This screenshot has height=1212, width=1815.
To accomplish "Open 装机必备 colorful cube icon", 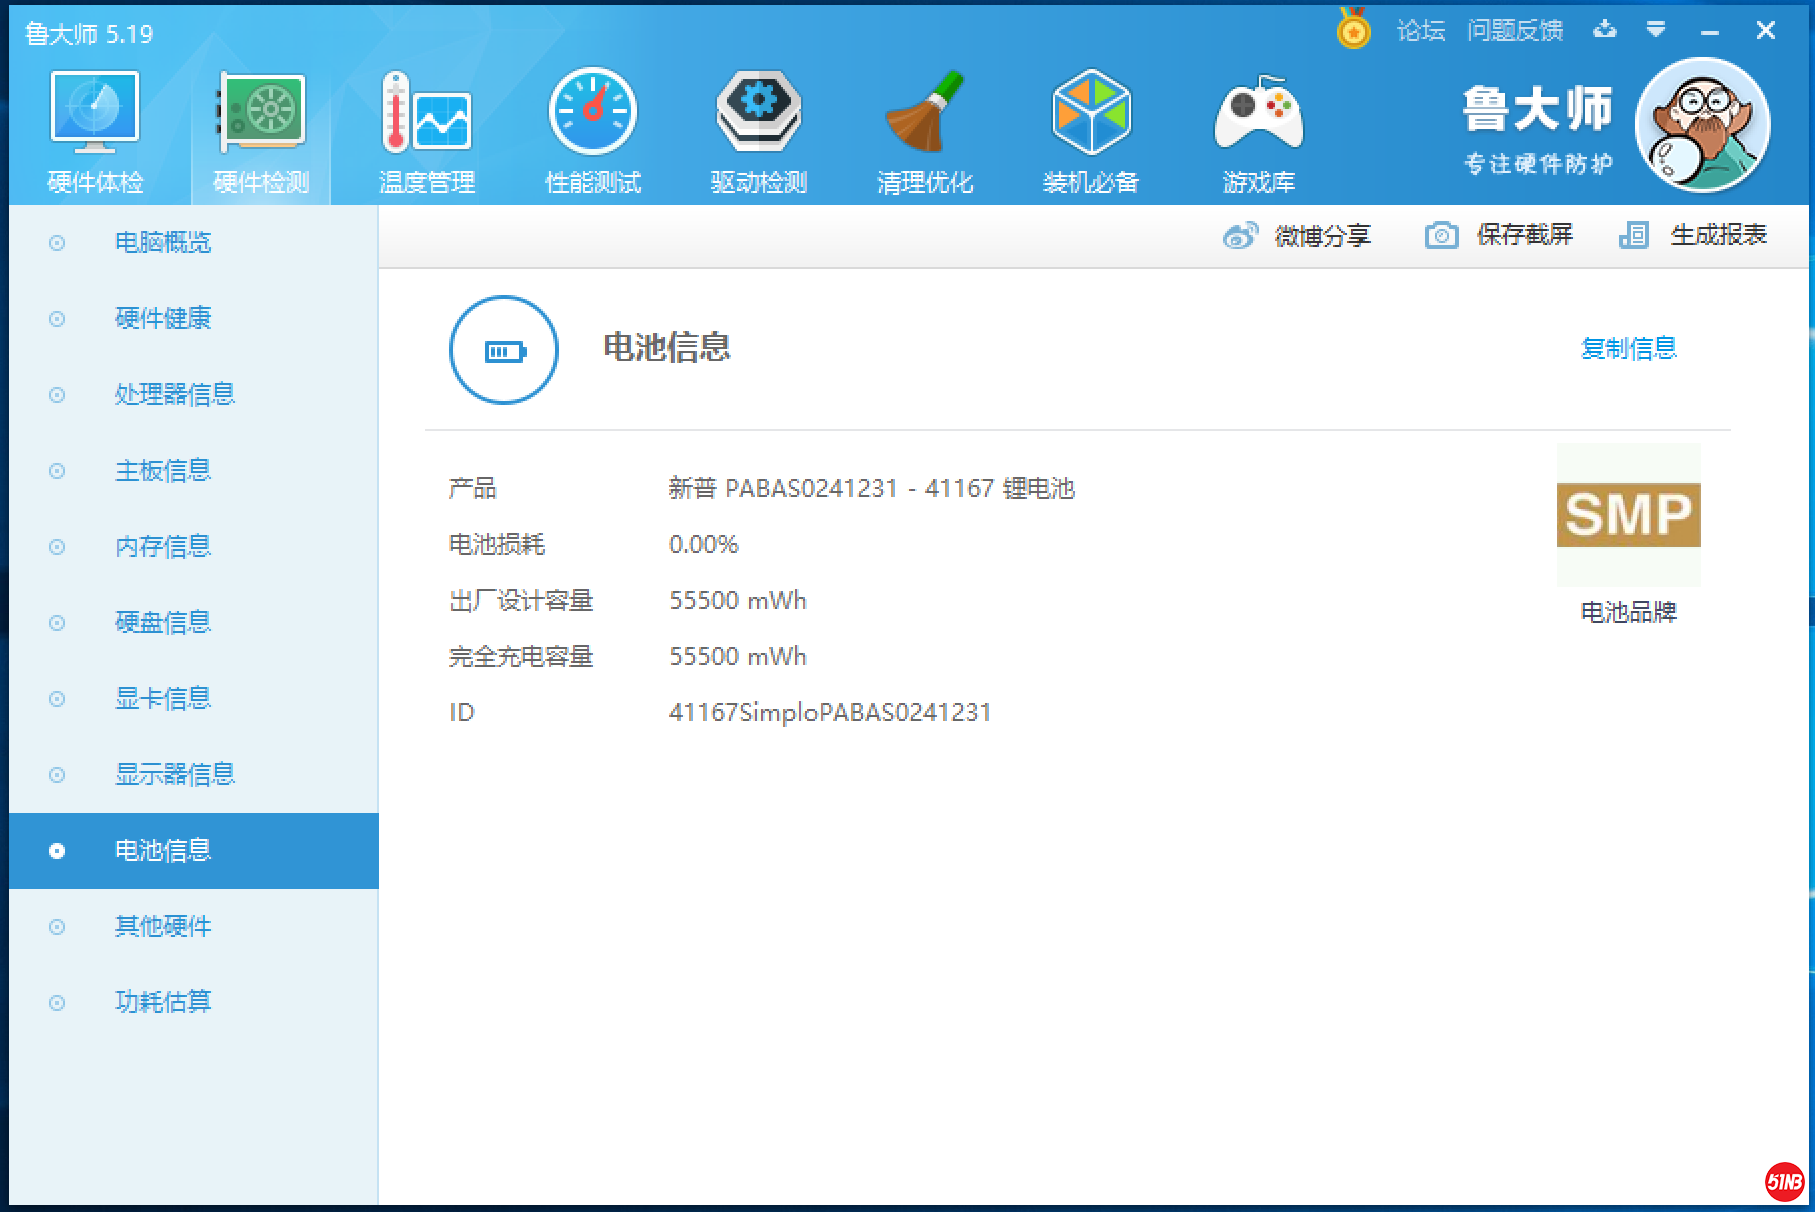I will click(1091, 113).
